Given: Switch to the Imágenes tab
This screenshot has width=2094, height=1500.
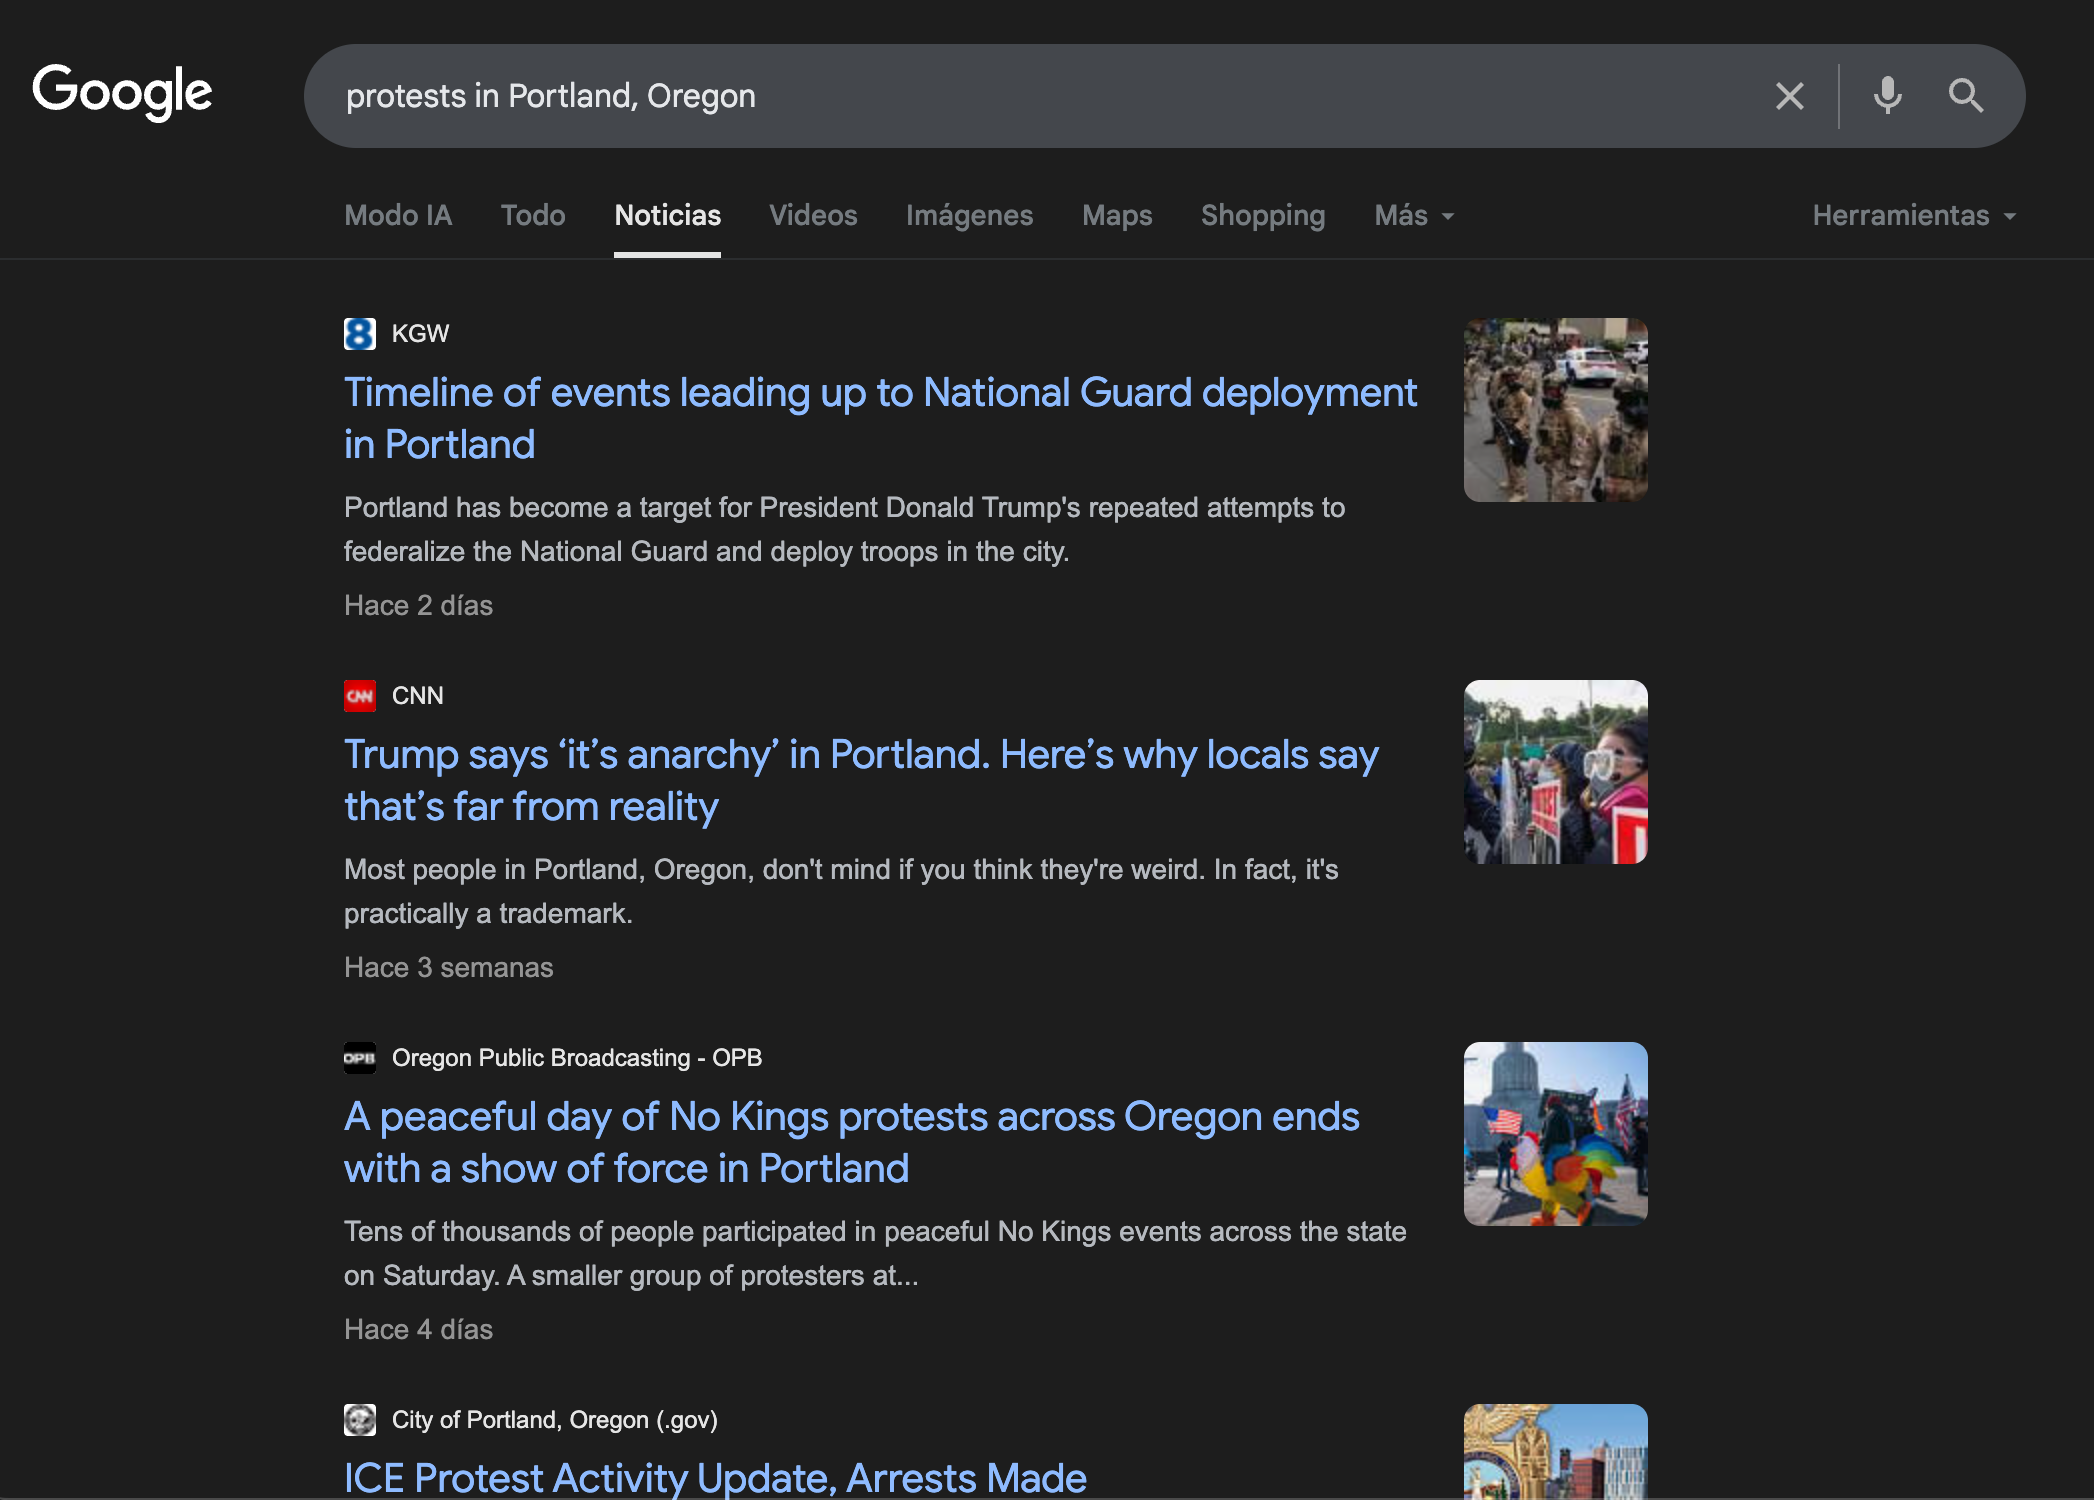Looking at the screenshot, I should (969, 216).
